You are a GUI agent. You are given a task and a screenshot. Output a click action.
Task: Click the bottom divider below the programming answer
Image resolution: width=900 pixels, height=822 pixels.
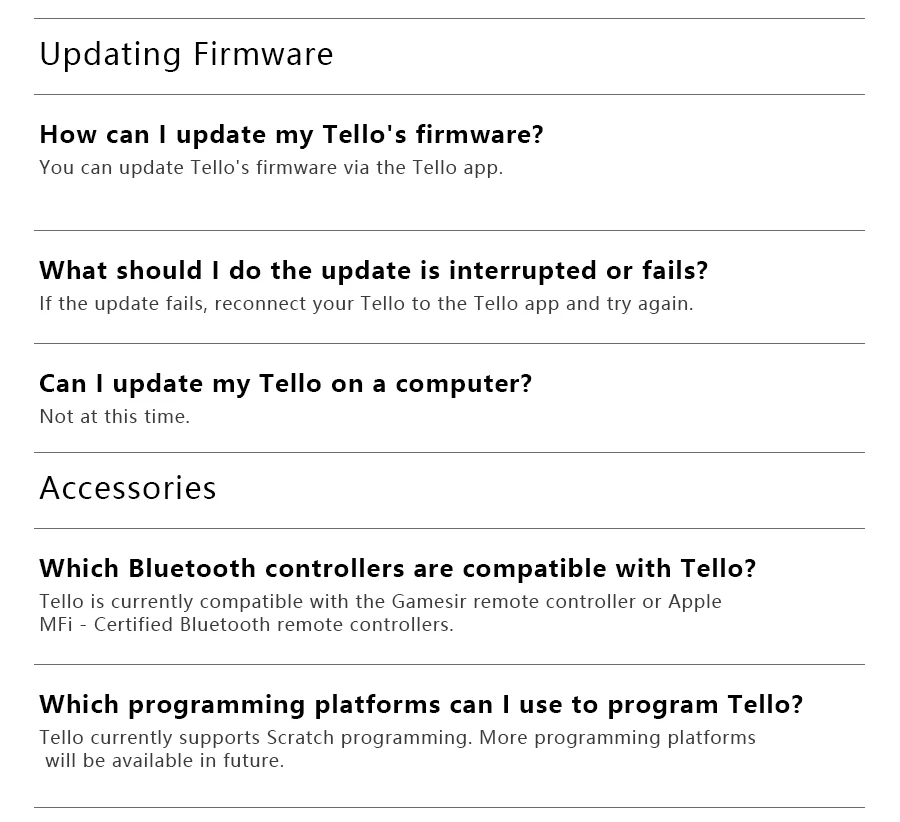pos(449,807)
